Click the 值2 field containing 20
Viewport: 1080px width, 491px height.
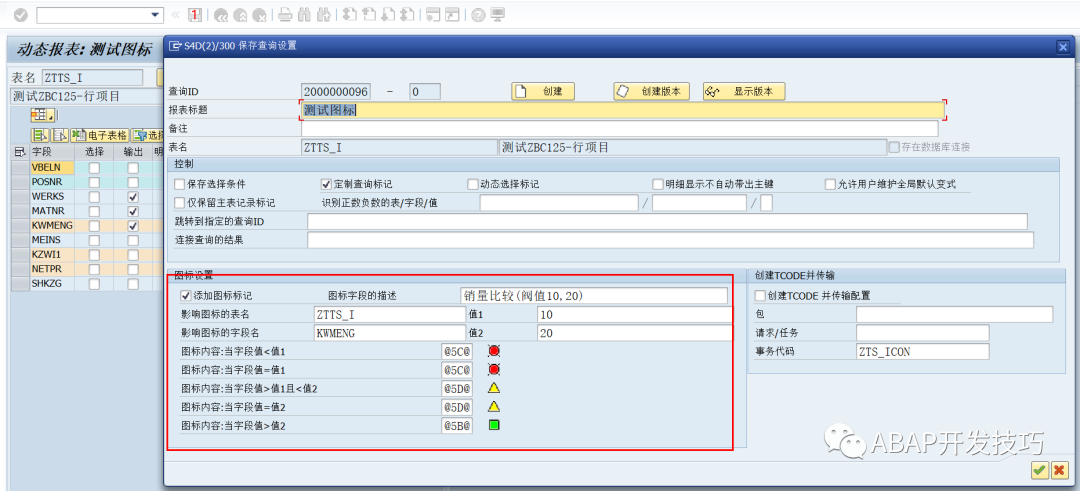pyautogui.click(x=634, y=333)
